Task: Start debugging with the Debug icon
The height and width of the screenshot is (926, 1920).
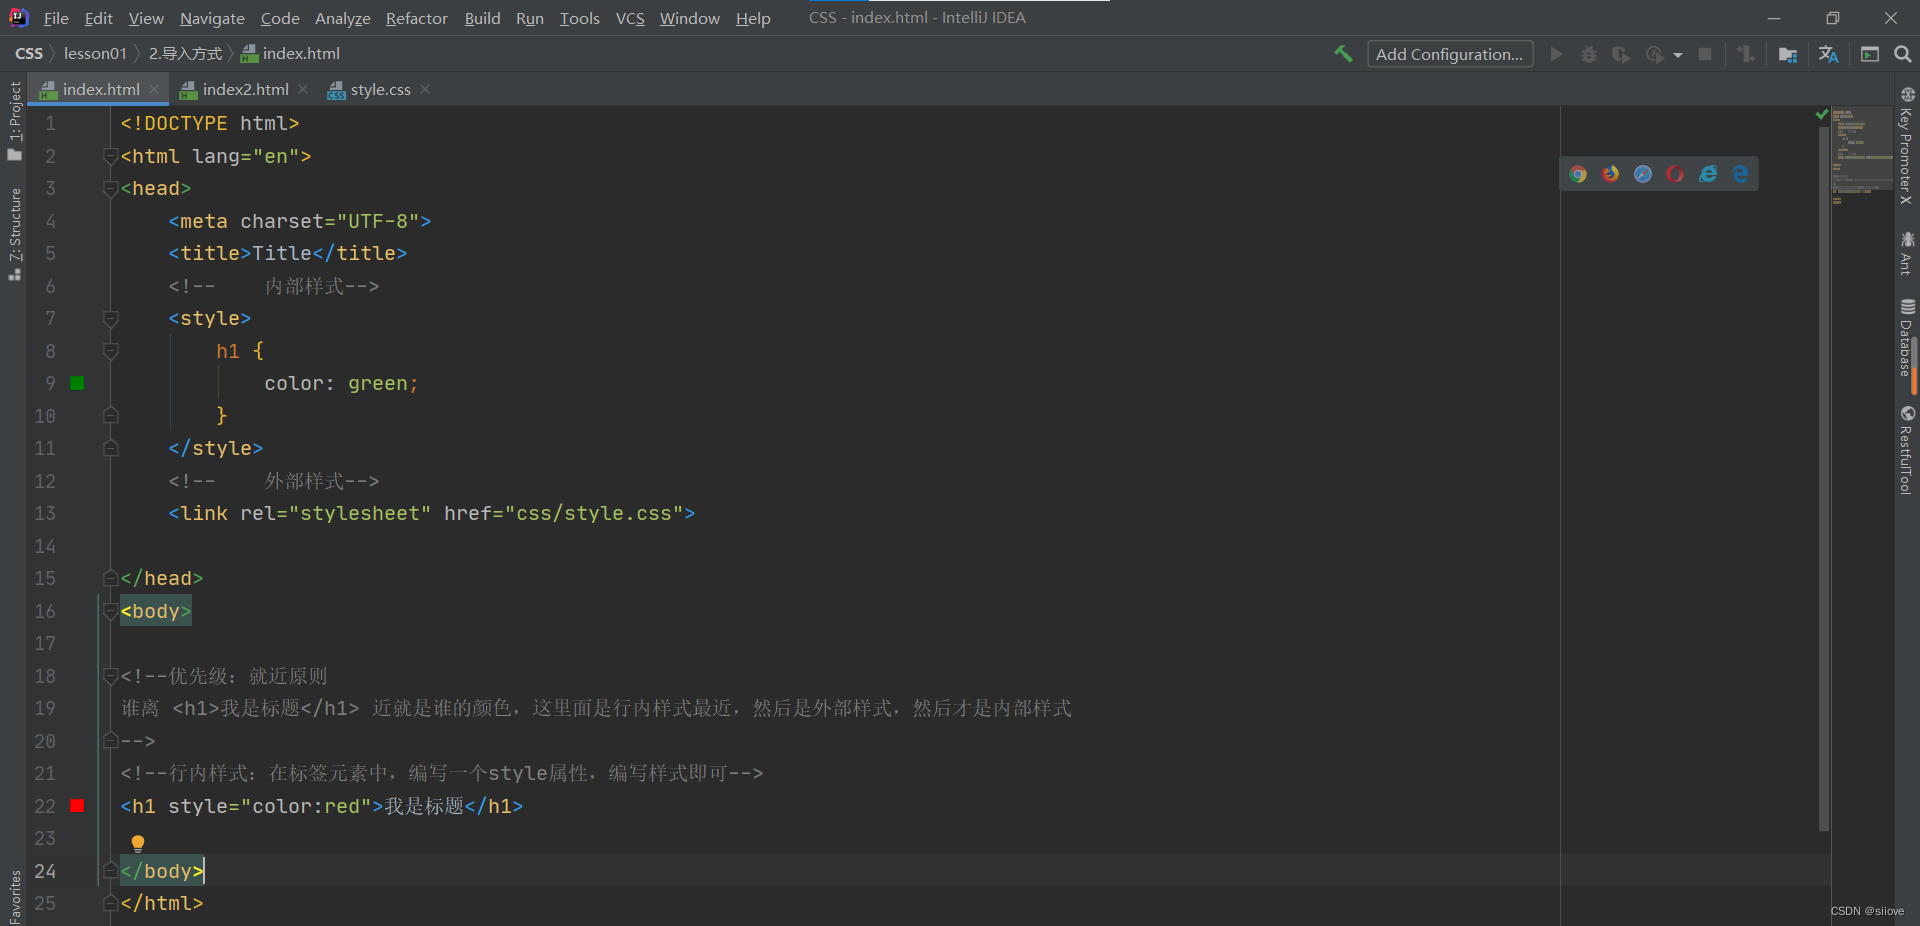Action: (x=1589, y=54)
